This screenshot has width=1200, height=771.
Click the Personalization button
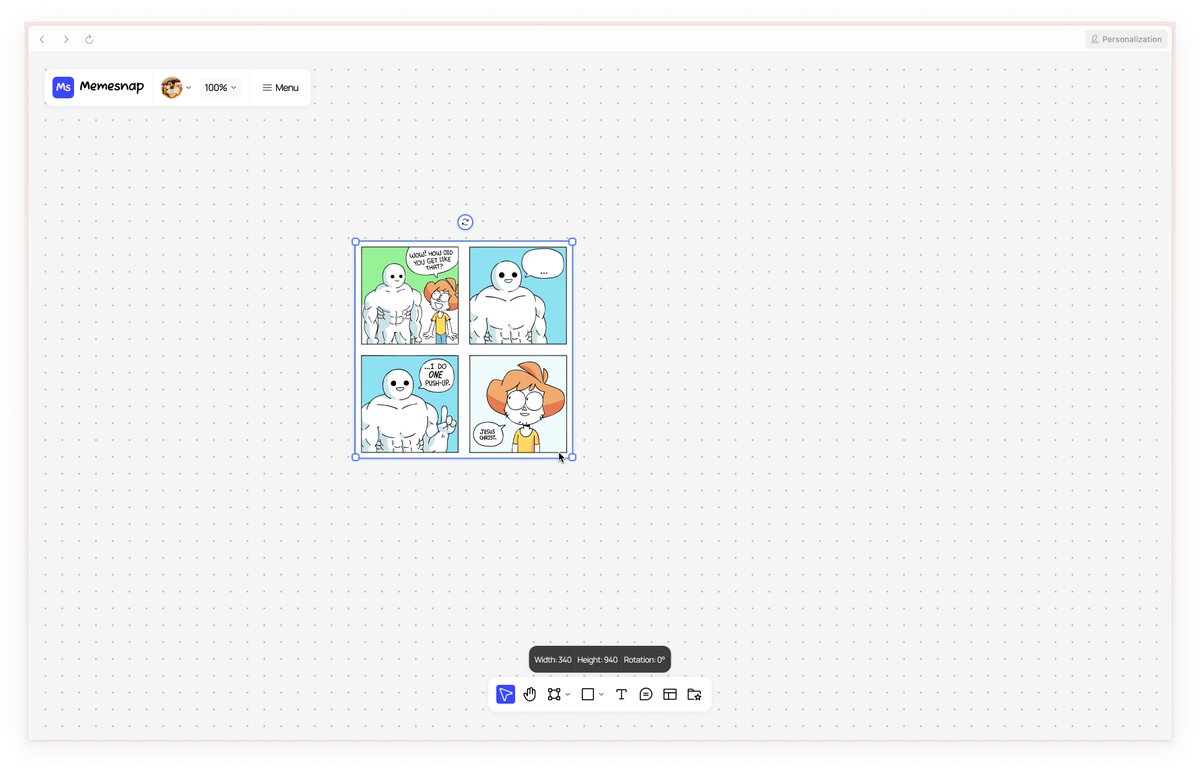click(x=1126, y=39)
